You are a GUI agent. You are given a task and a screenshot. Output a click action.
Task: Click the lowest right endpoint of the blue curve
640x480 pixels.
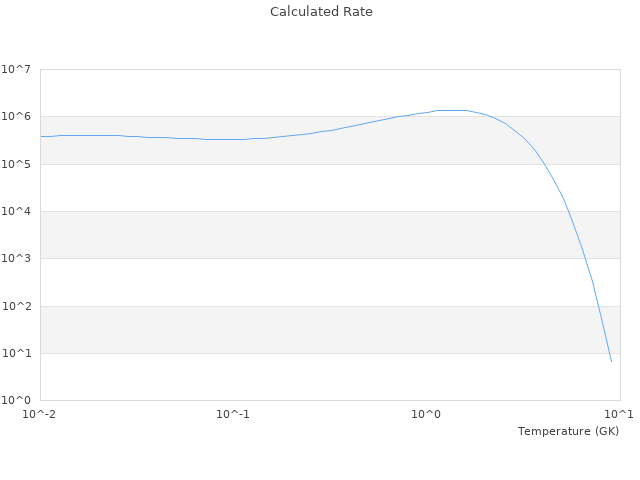click(611, 361)
